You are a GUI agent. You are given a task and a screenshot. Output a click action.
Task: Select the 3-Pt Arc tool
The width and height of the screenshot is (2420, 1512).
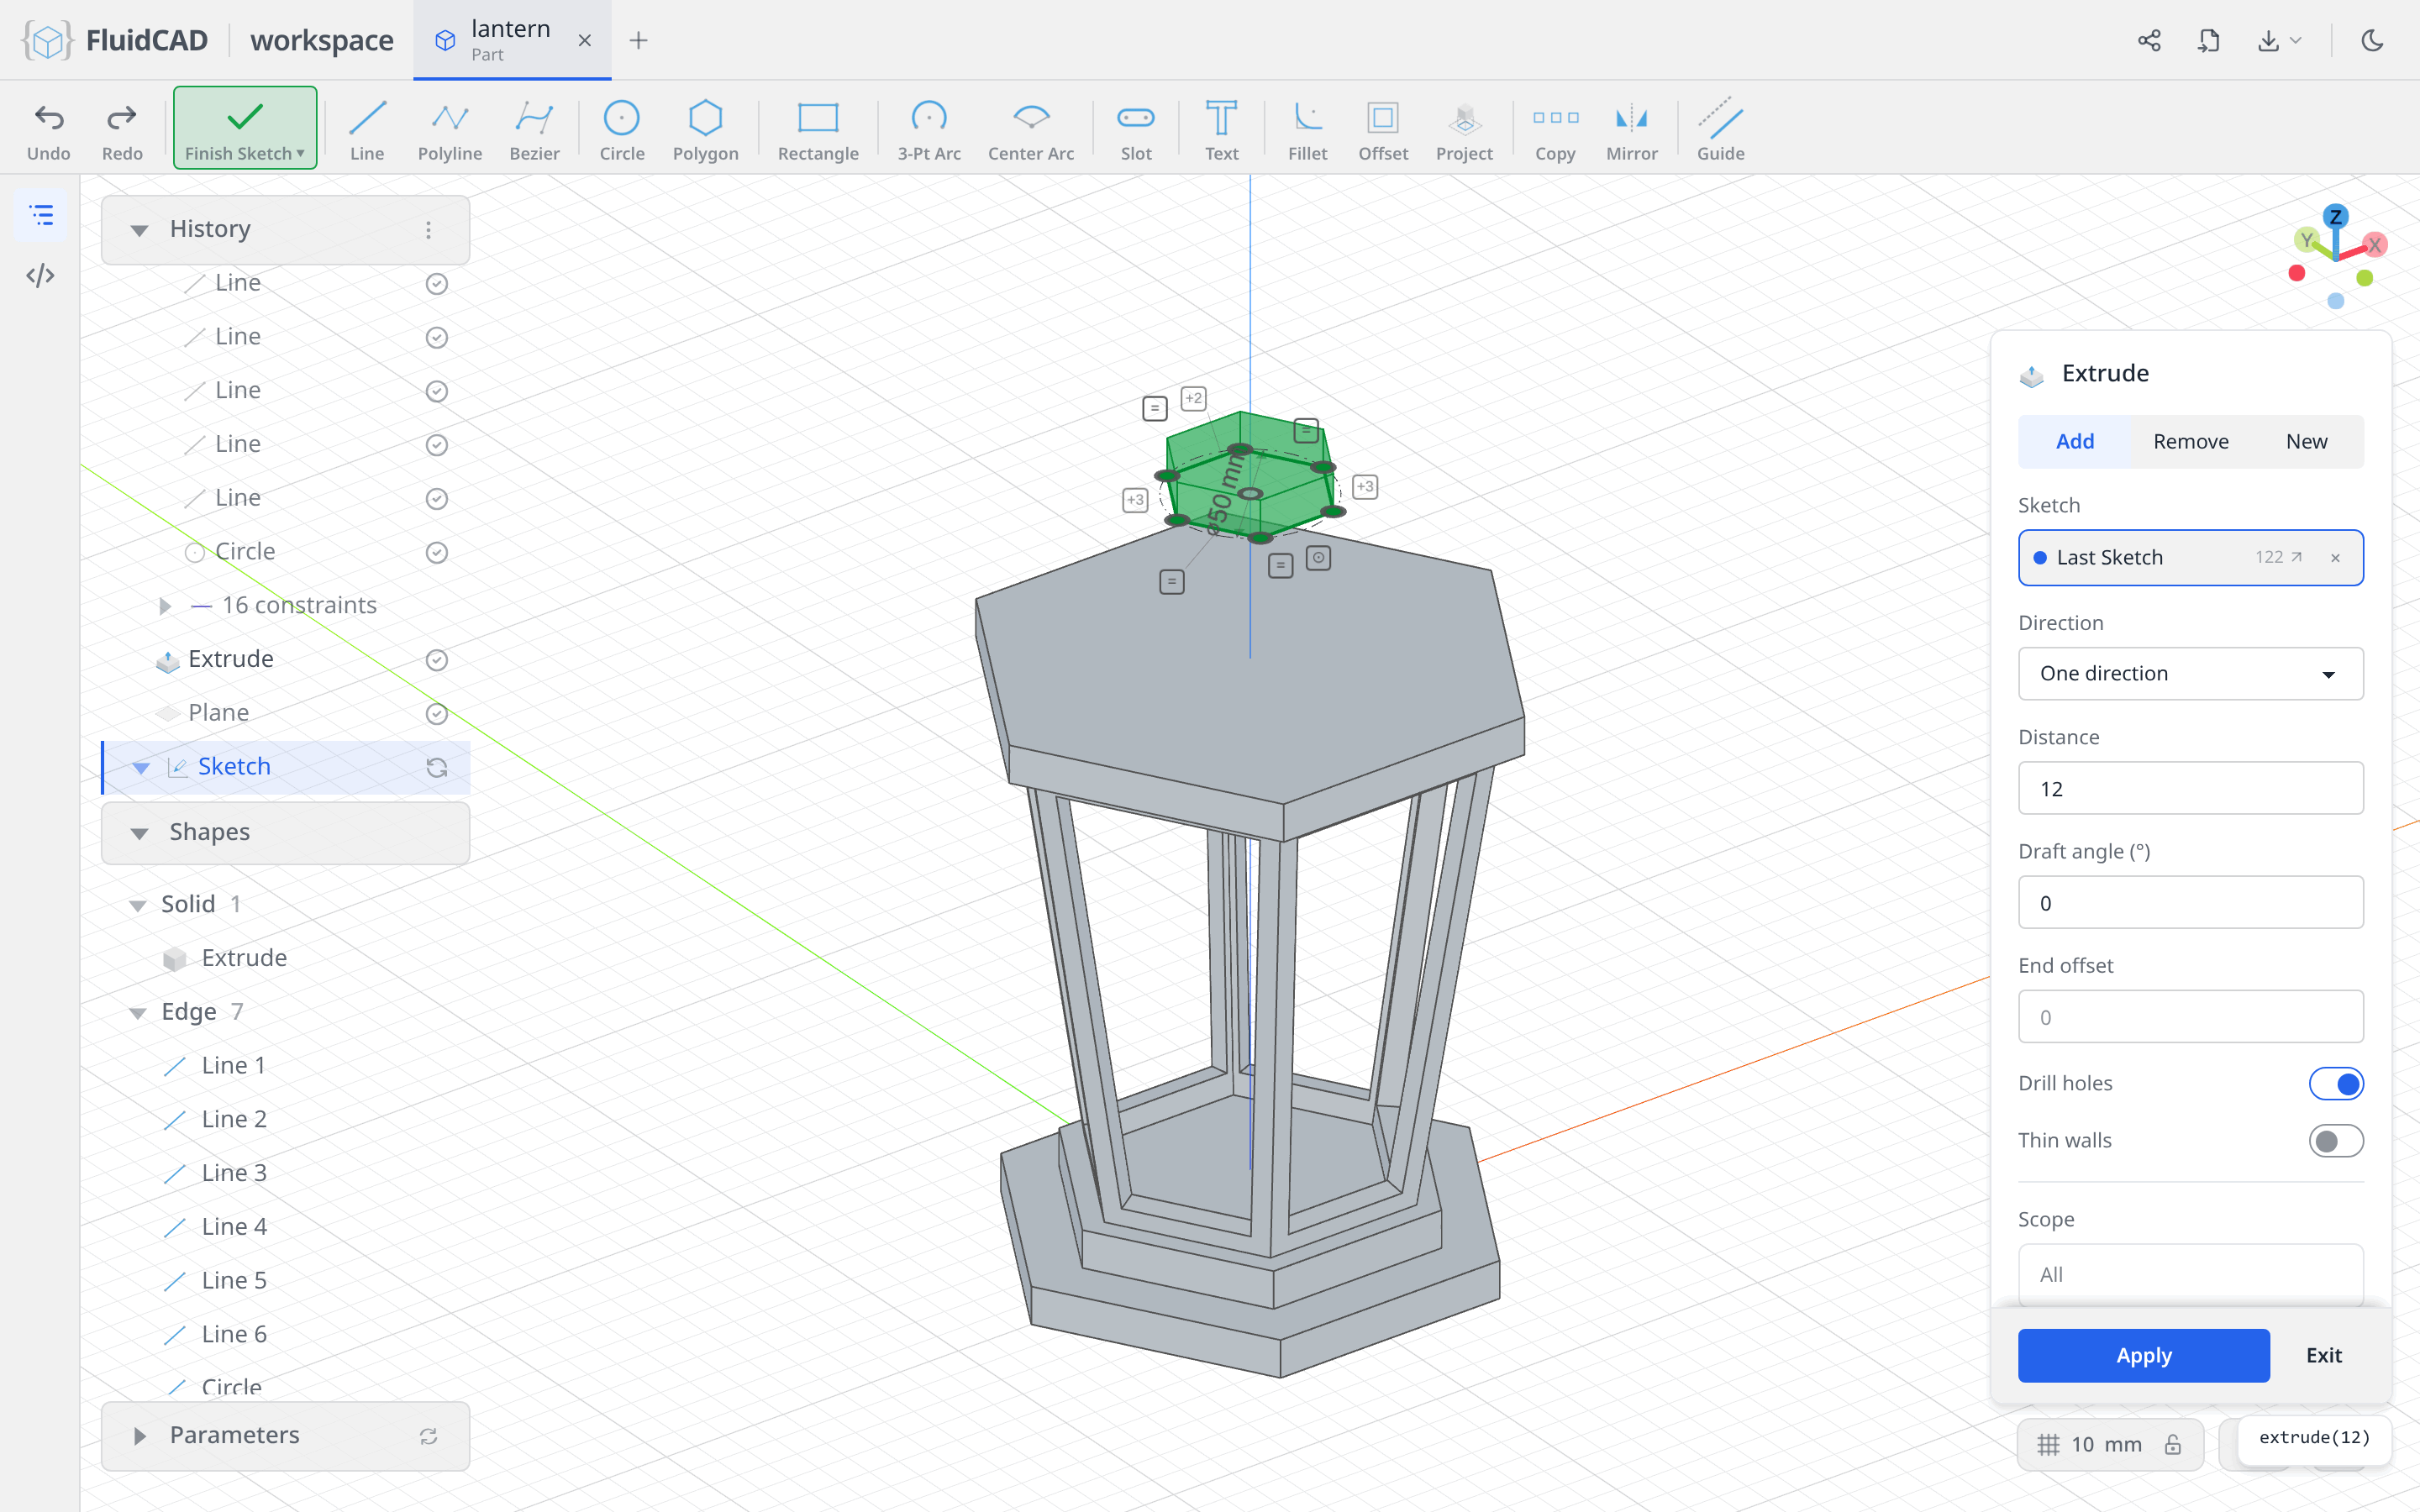[928, 130]
